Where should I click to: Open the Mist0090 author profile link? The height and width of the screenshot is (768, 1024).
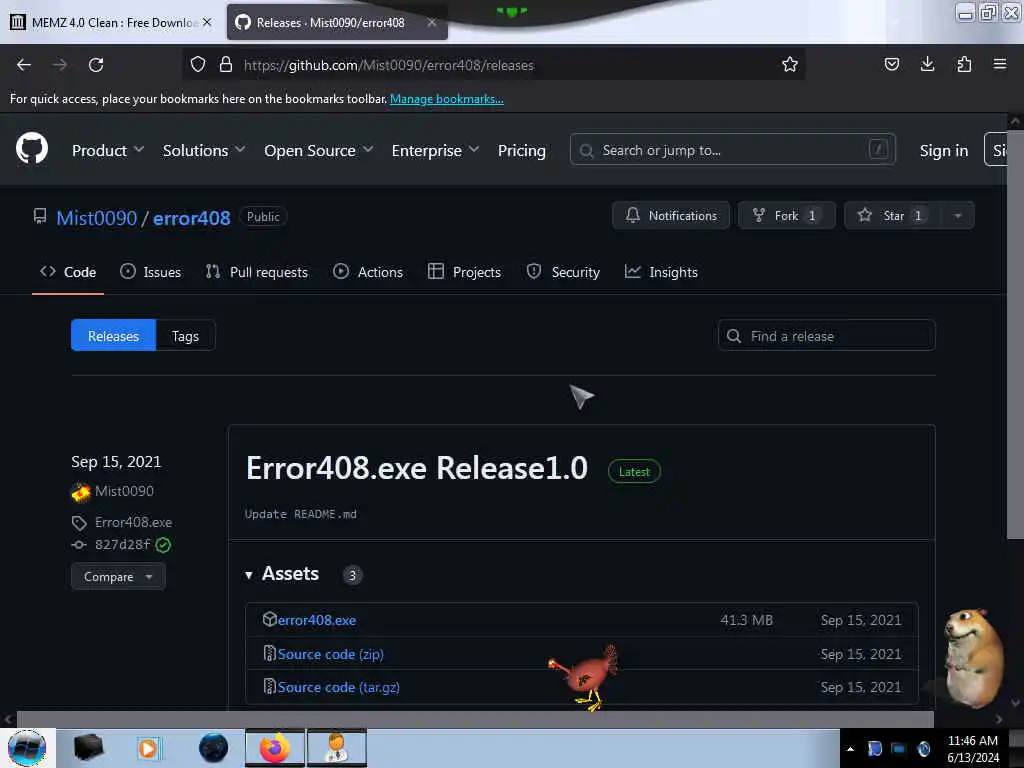(124, 490)
